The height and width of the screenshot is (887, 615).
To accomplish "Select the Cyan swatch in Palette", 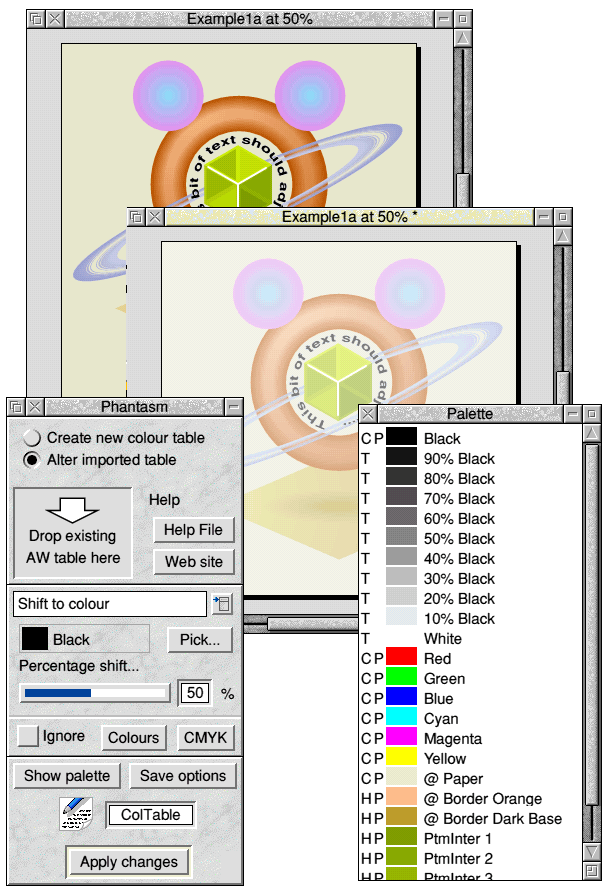I will 402,717.
